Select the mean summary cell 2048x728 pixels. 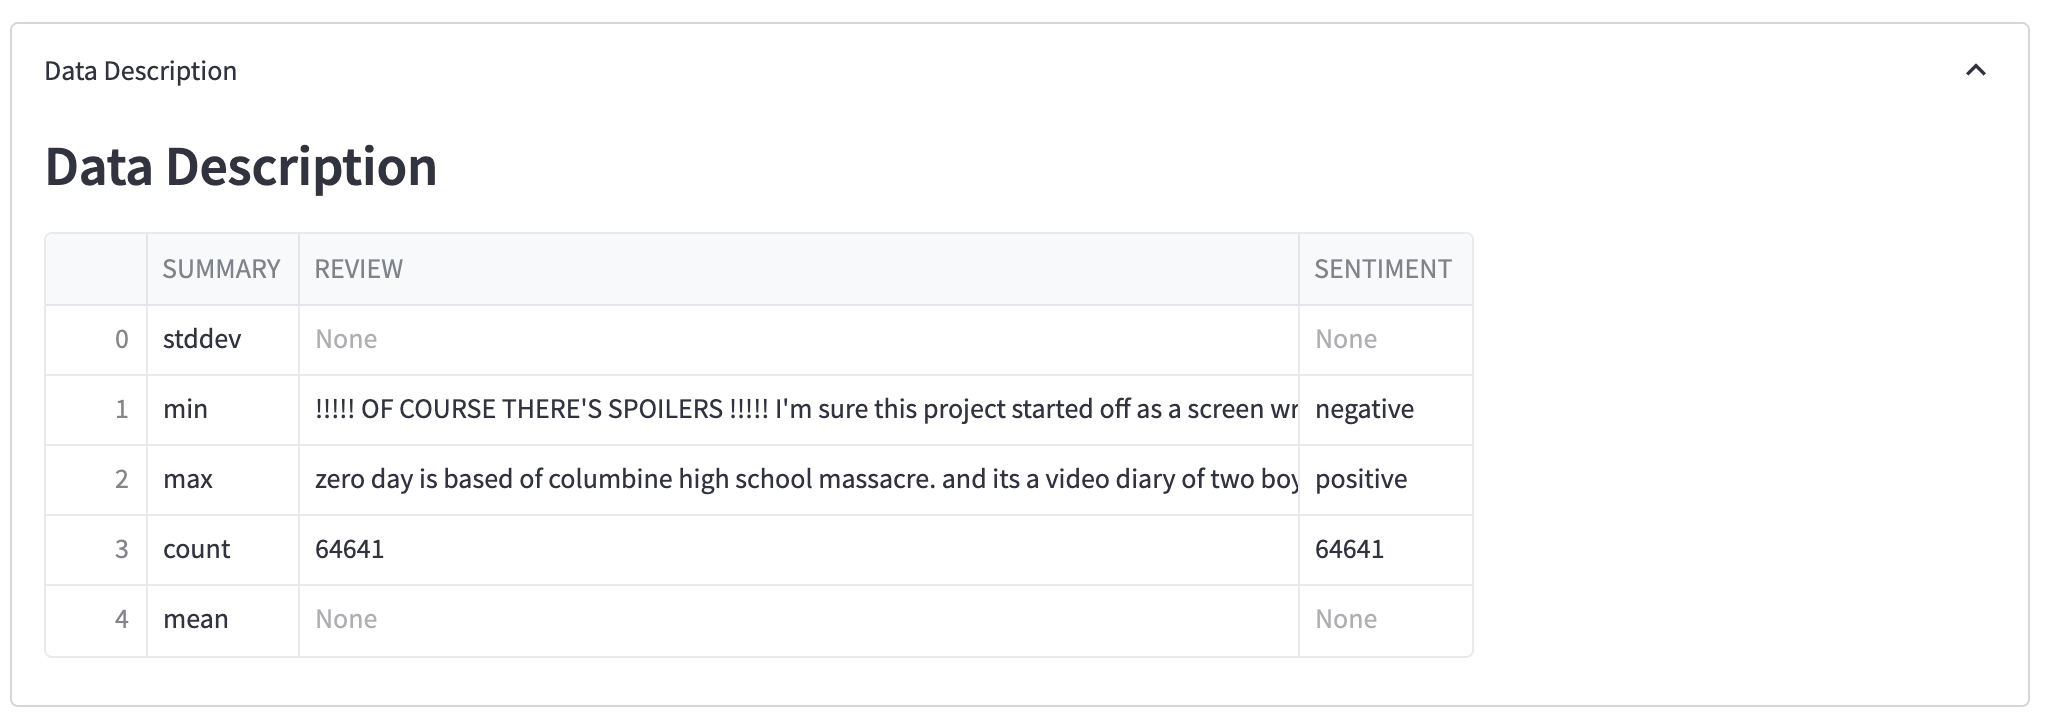pyautogui.click(x=196, y=619)
